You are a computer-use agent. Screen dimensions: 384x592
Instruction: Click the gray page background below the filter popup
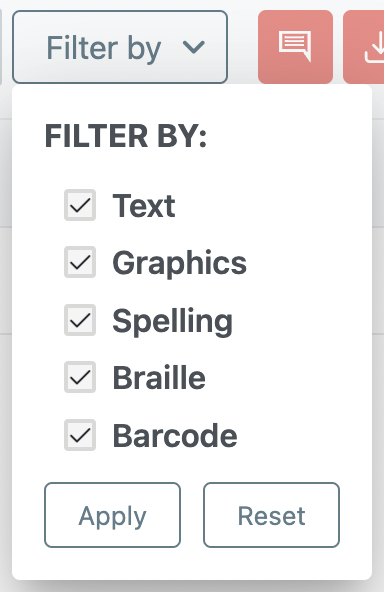coord(192,586)
